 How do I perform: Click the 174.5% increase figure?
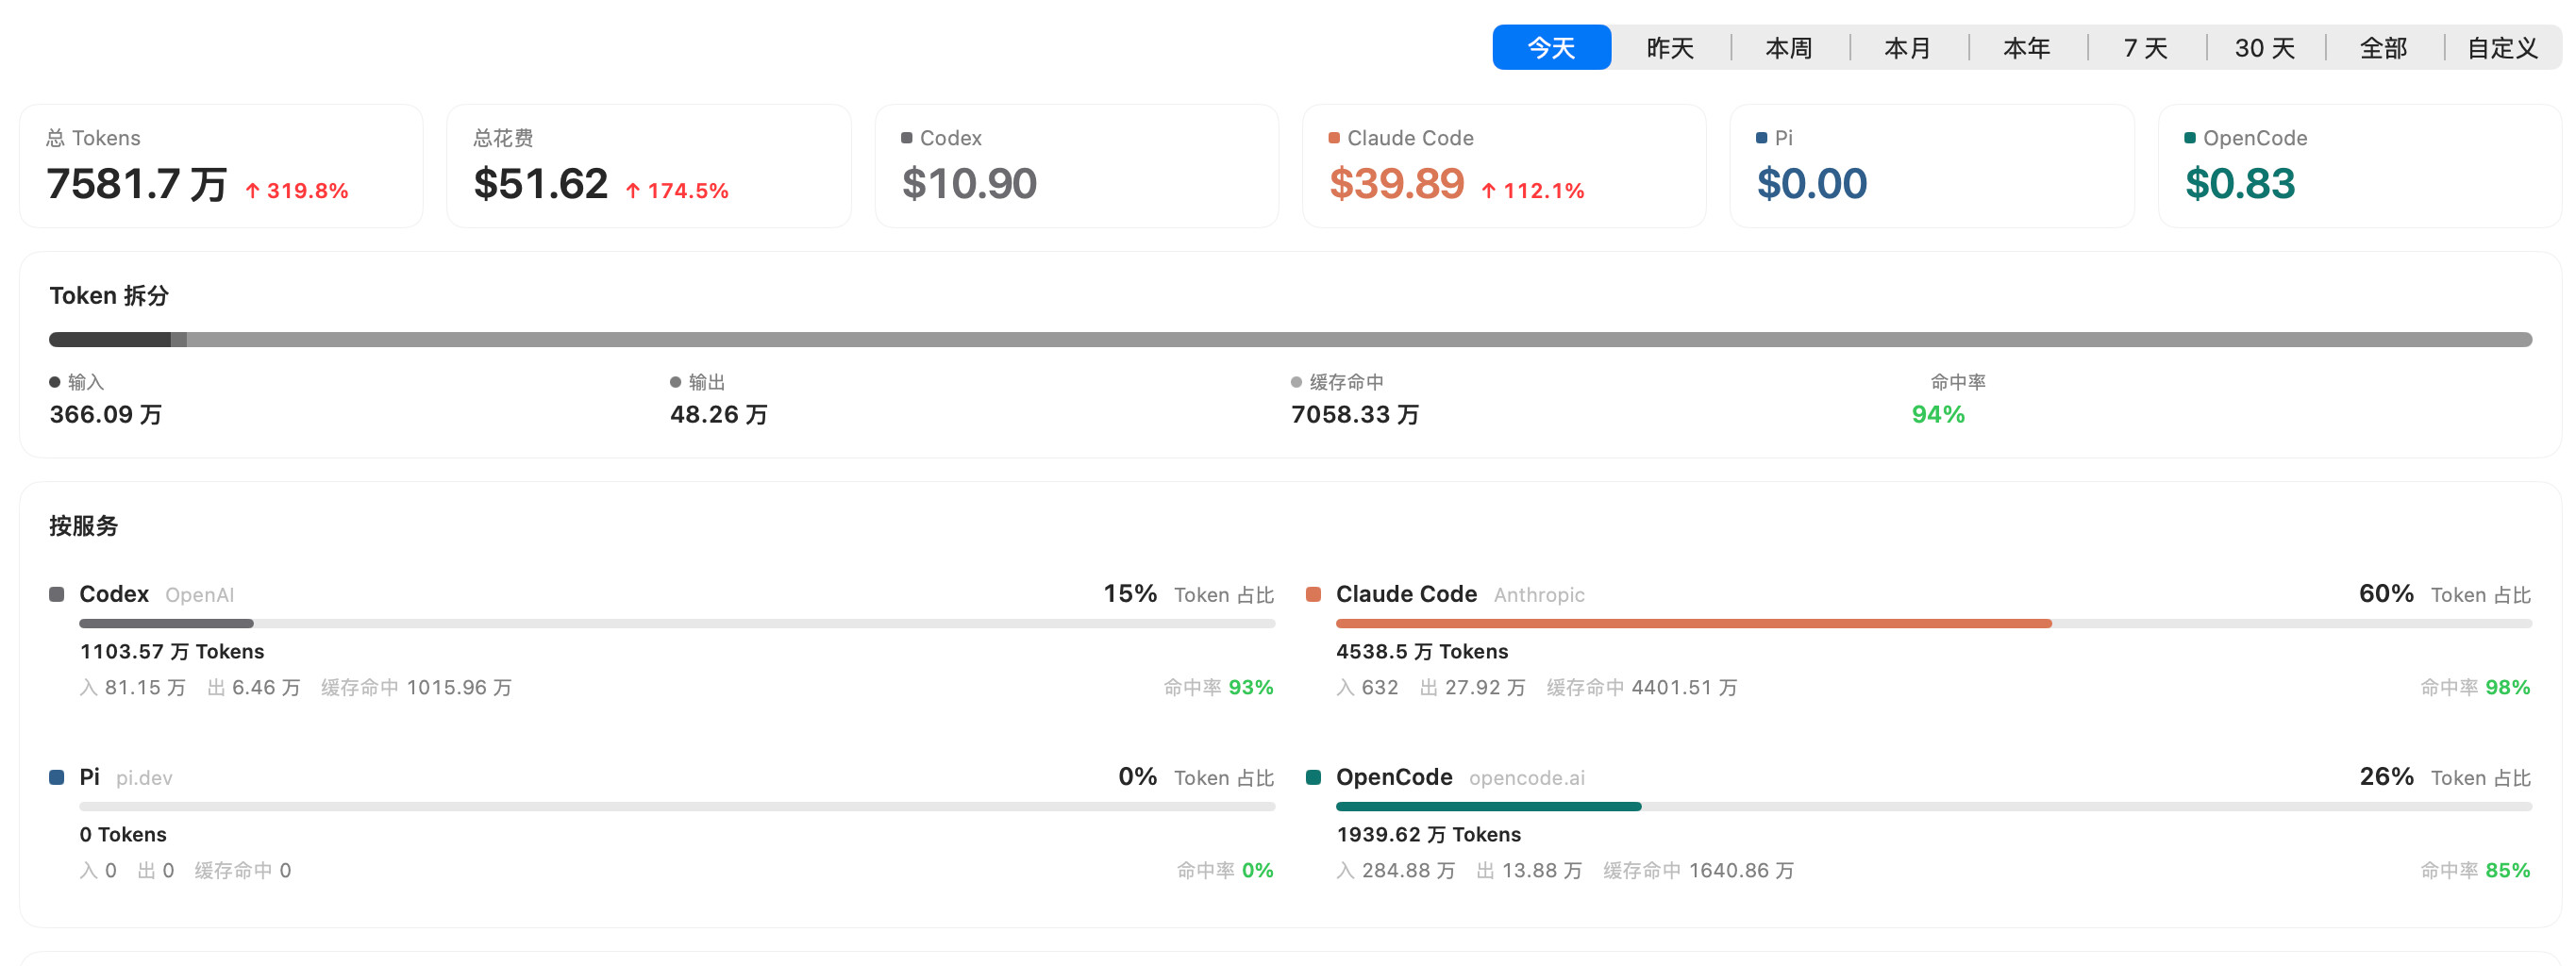688,191
